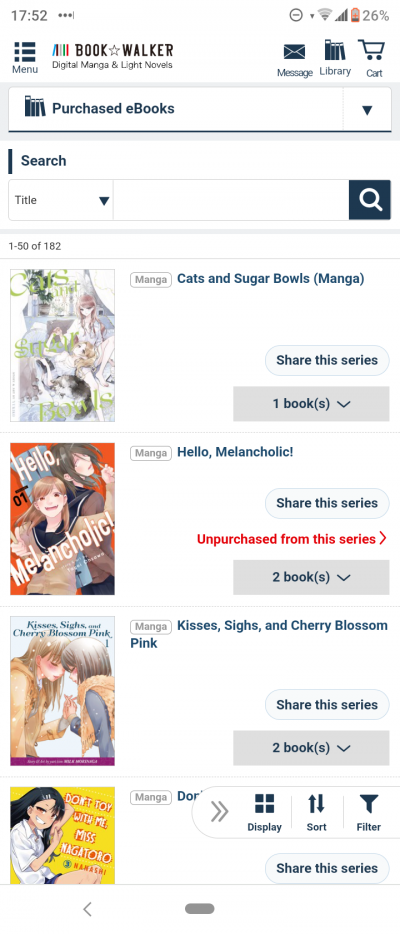Expand 1 book(s) for Cats and Sugar Bowls
The image size is (400, 934).
tap(311, 404)
